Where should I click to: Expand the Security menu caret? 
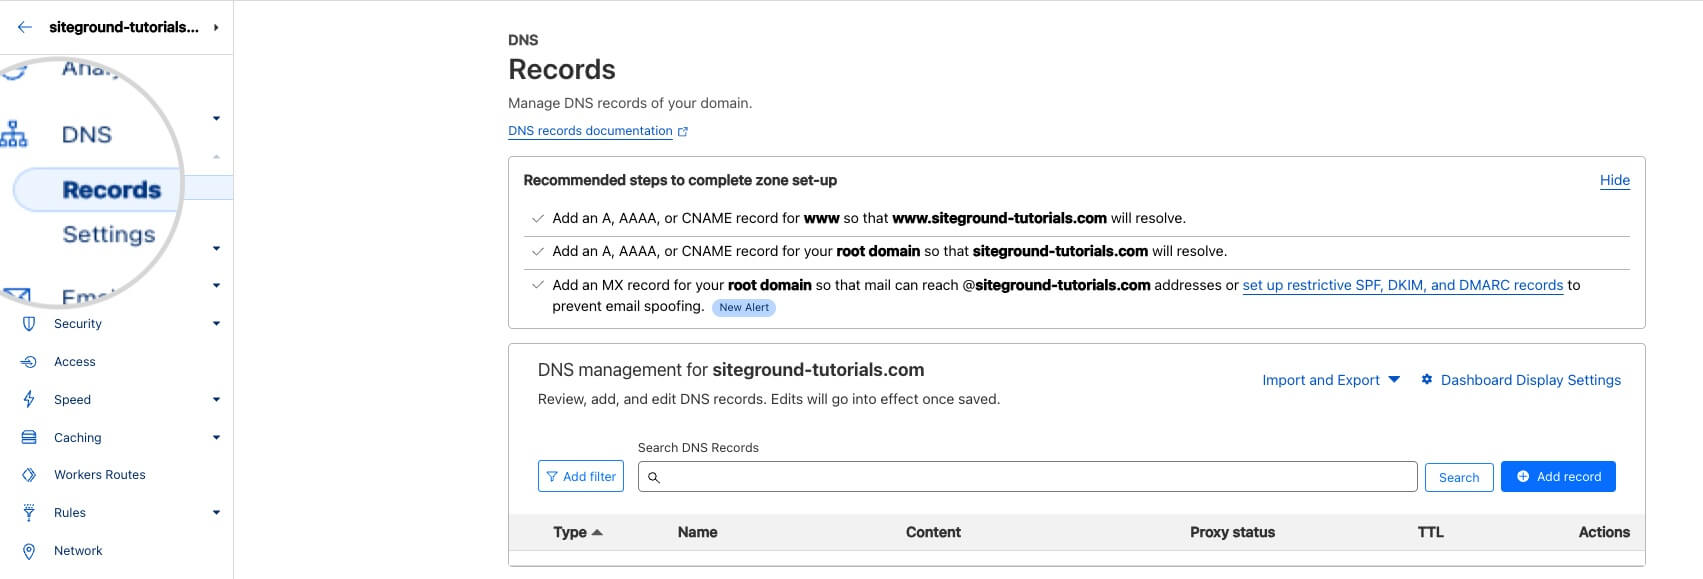coord(216,324)
